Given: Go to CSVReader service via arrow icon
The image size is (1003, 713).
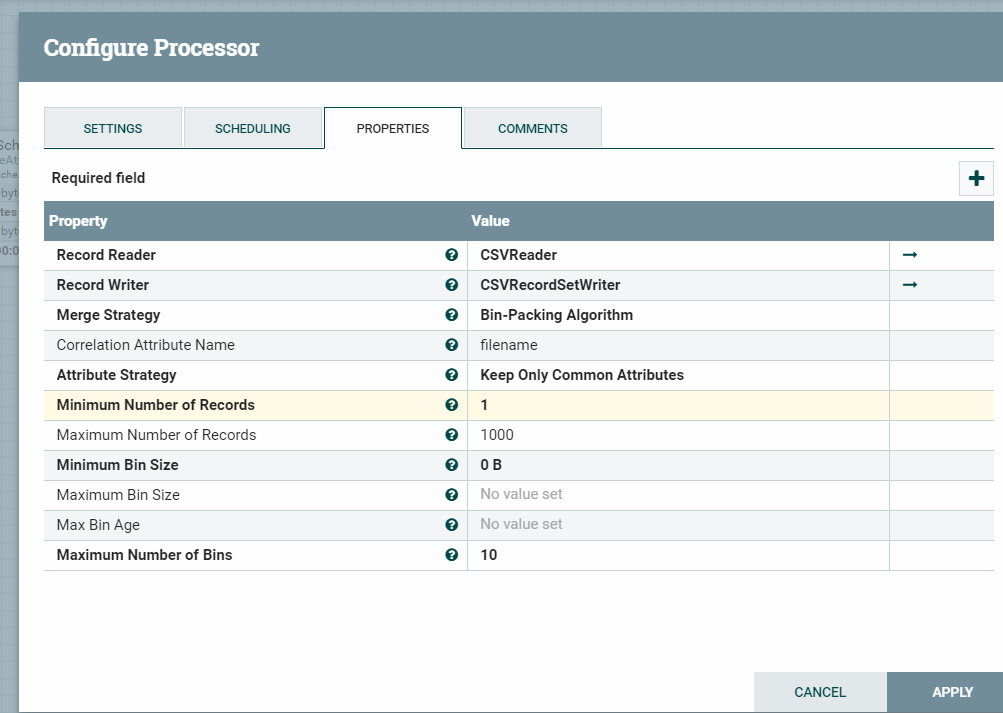Looking at the screenshot, I should (x=909, y=255).
